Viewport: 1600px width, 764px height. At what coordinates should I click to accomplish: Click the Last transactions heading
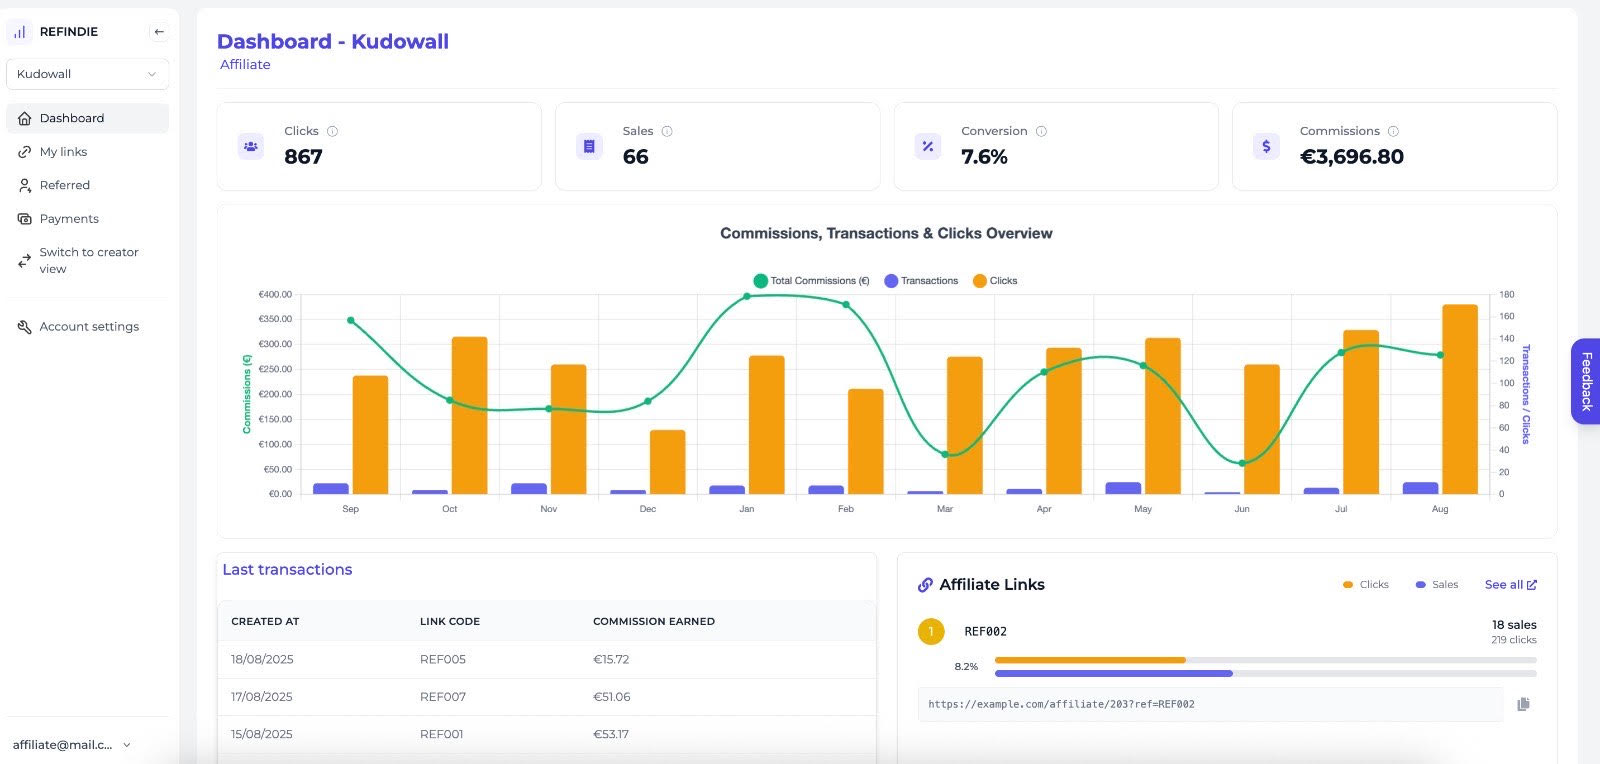click(287, 570)
